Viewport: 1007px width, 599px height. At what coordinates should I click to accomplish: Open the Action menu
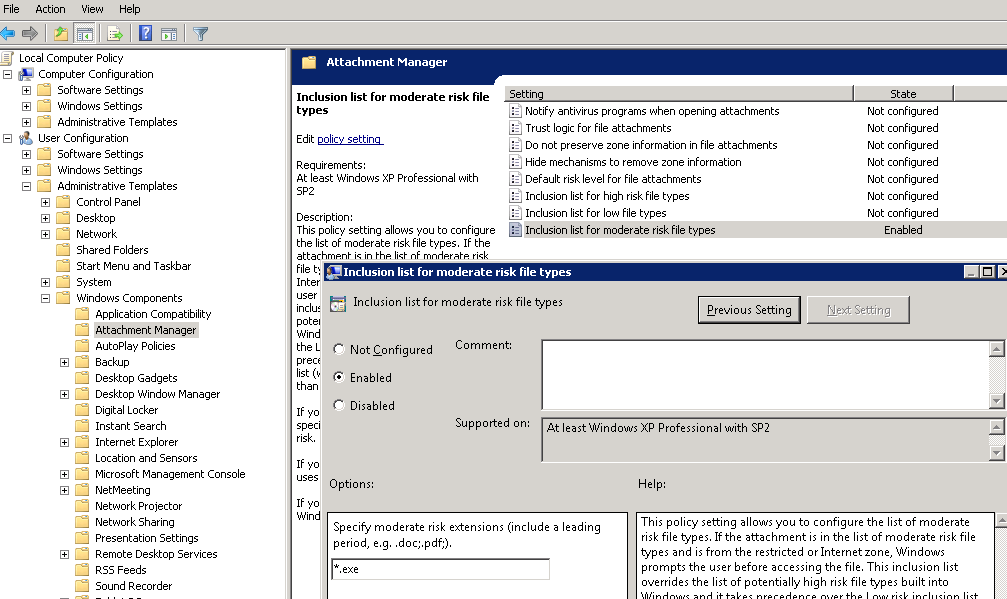50,9
